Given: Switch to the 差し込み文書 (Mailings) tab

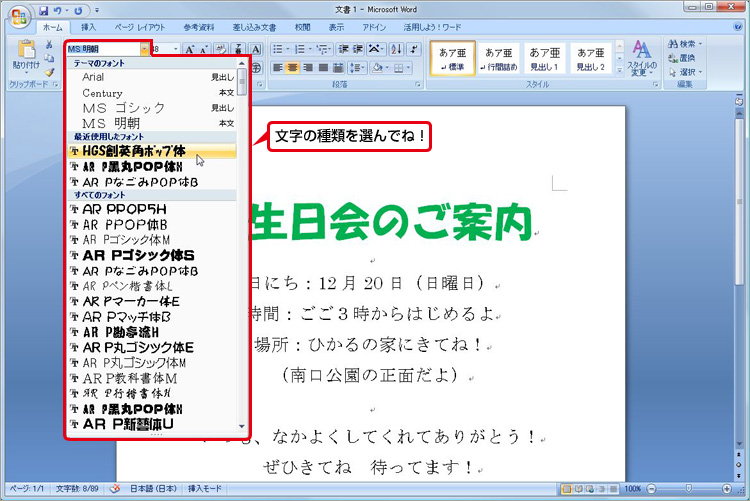Looking at the screenshot, I should pyautogui.click(x=254, y=27).
